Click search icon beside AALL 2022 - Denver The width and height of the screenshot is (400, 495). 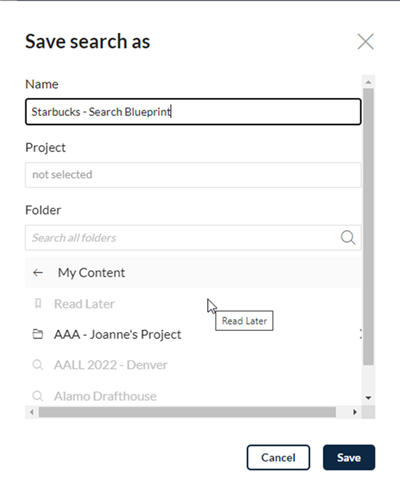38,365
